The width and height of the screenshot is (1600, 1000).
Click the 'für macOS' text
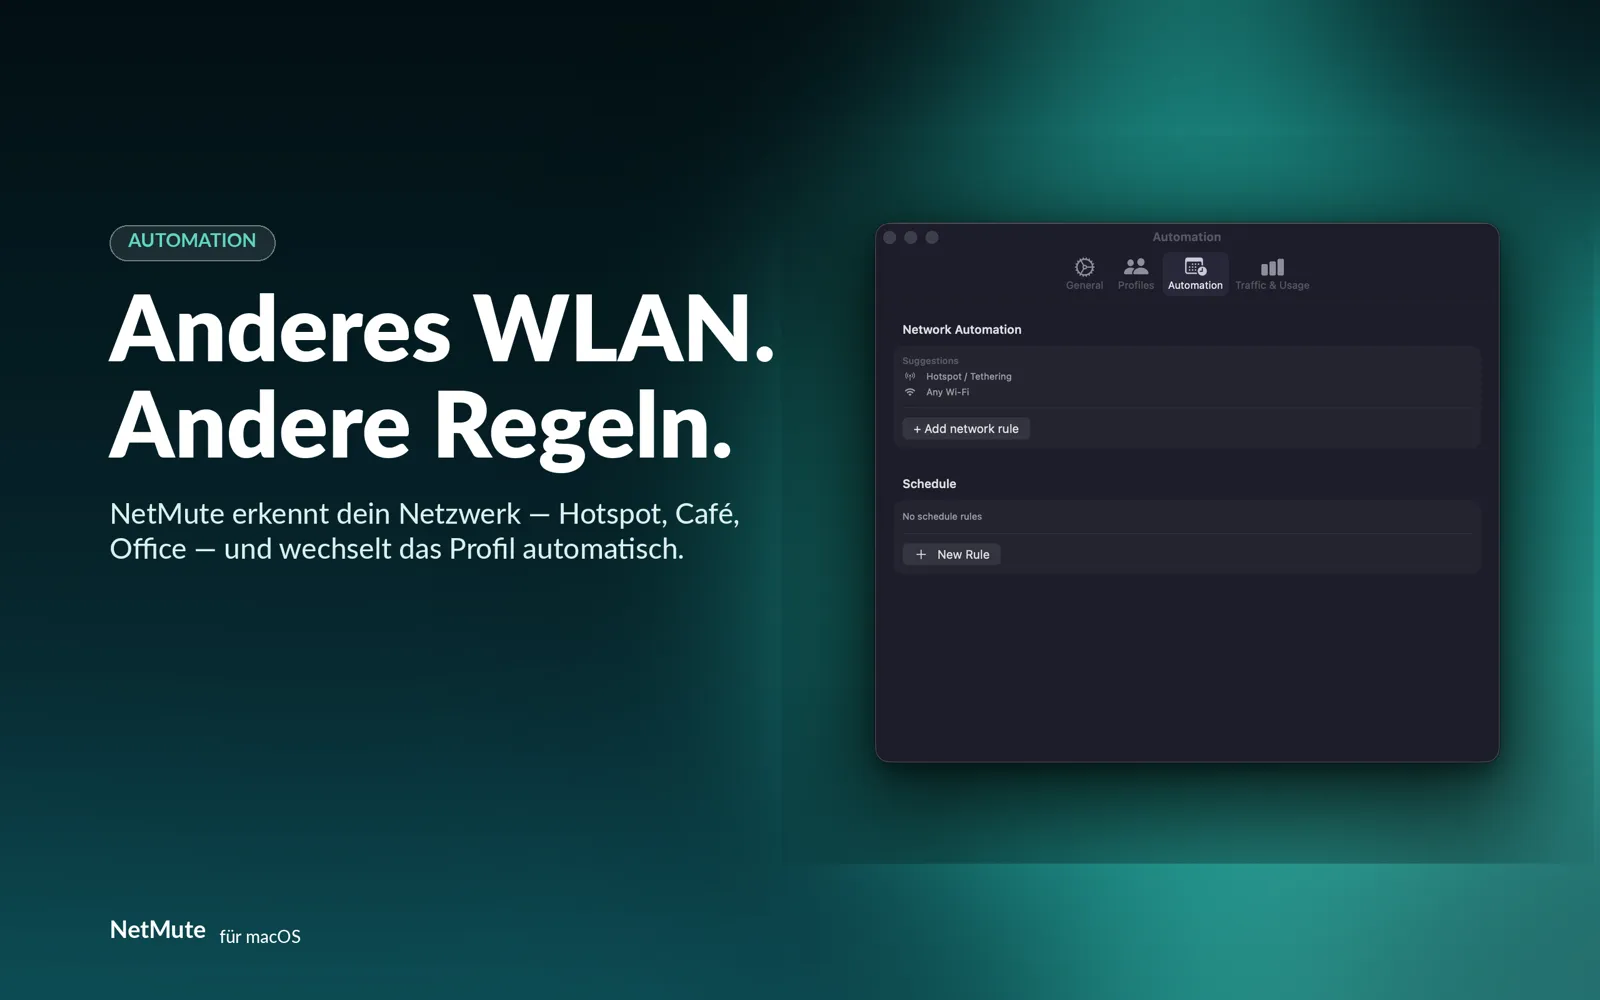coord(260,937)
